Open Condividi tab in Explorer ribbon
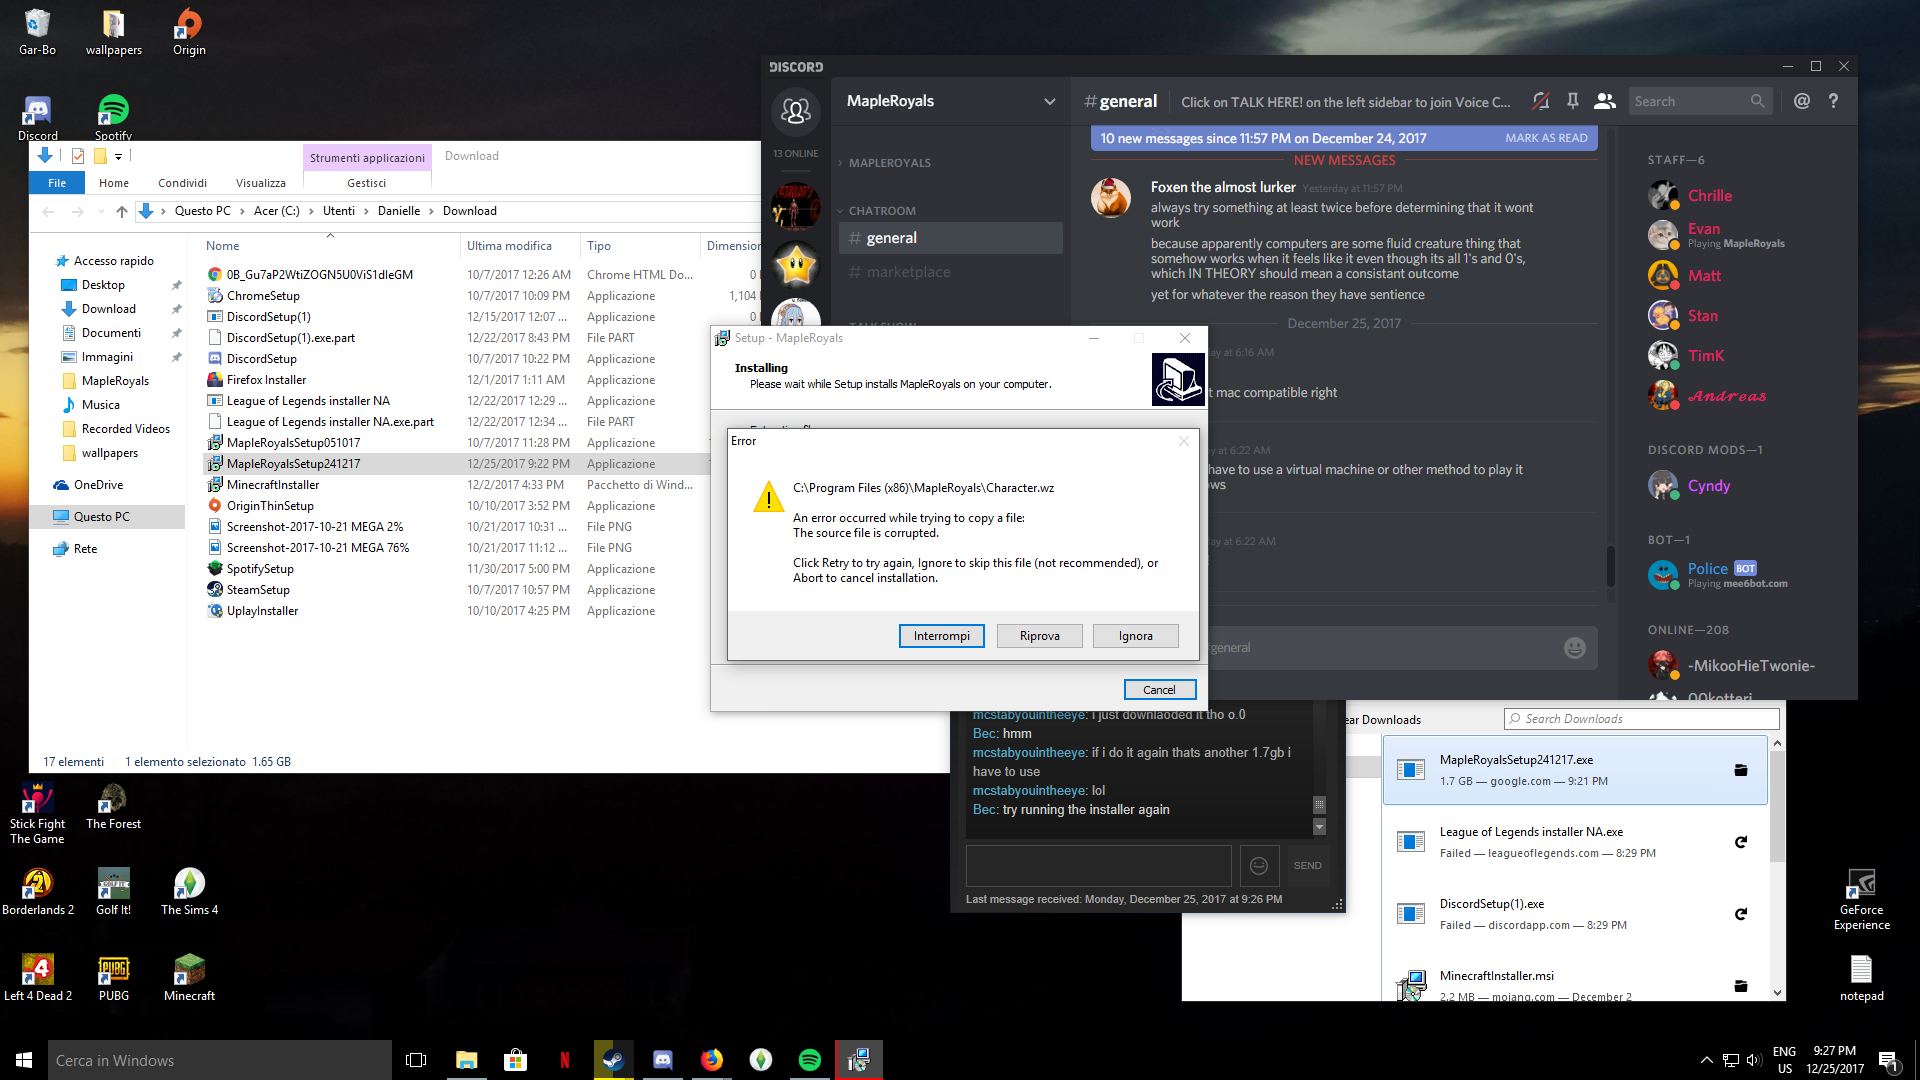This screenshot has height=1080, width=1920. pos(182,183)
